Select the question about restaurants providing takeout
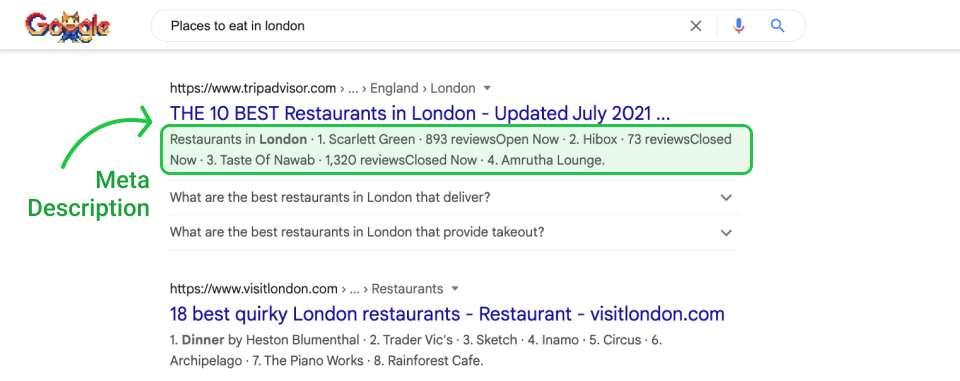 tap(357, 233)
